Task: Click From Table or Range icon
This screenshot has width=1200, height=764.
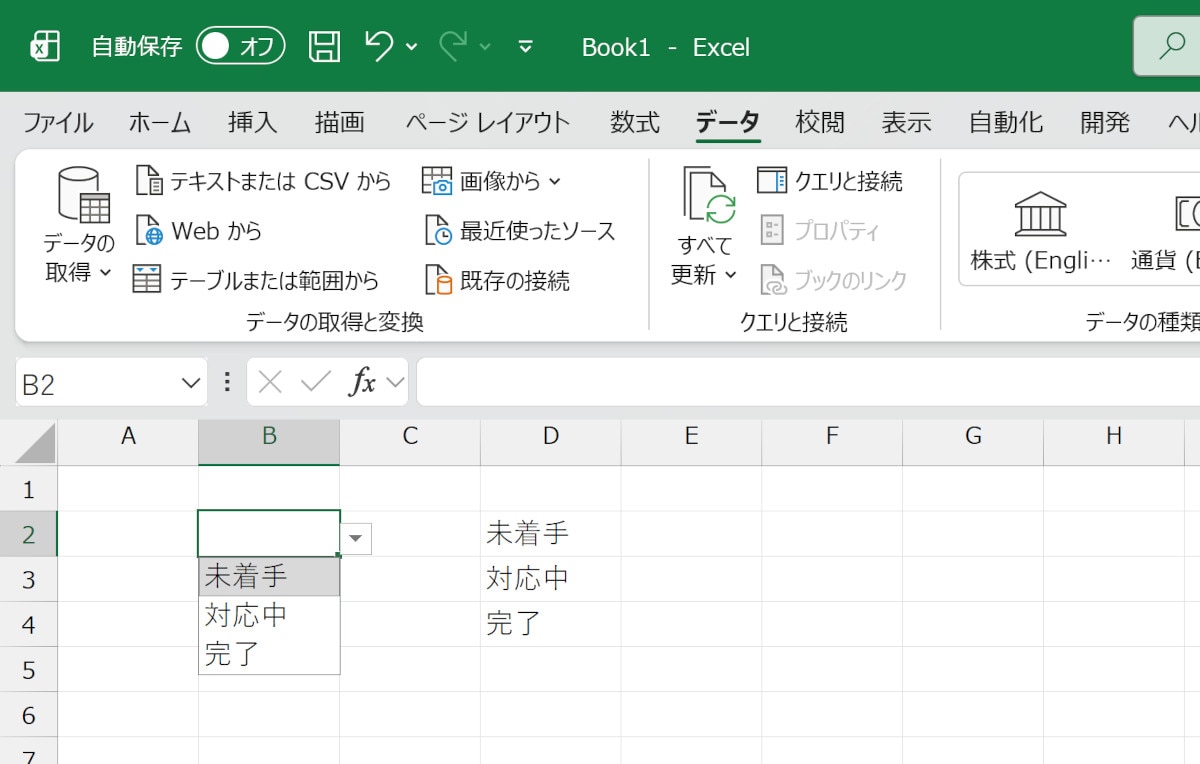Action: [x=148, y=280]
